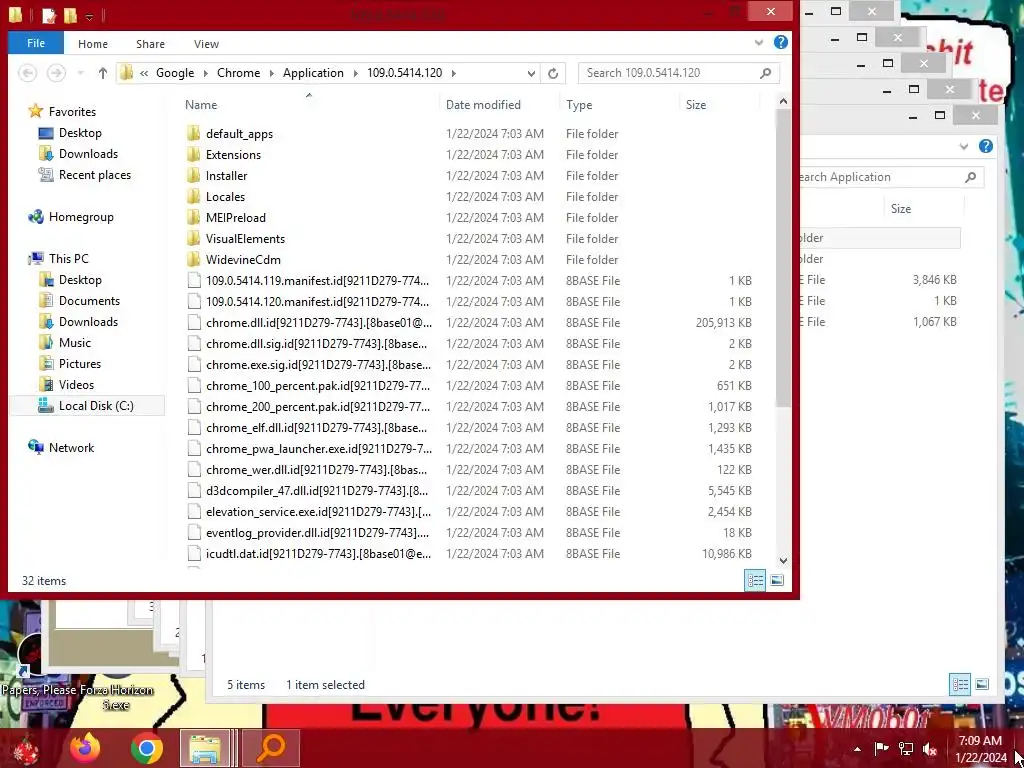Switch to the View ribbon tab
1024x768 pixels.
(x=206, y=44)
